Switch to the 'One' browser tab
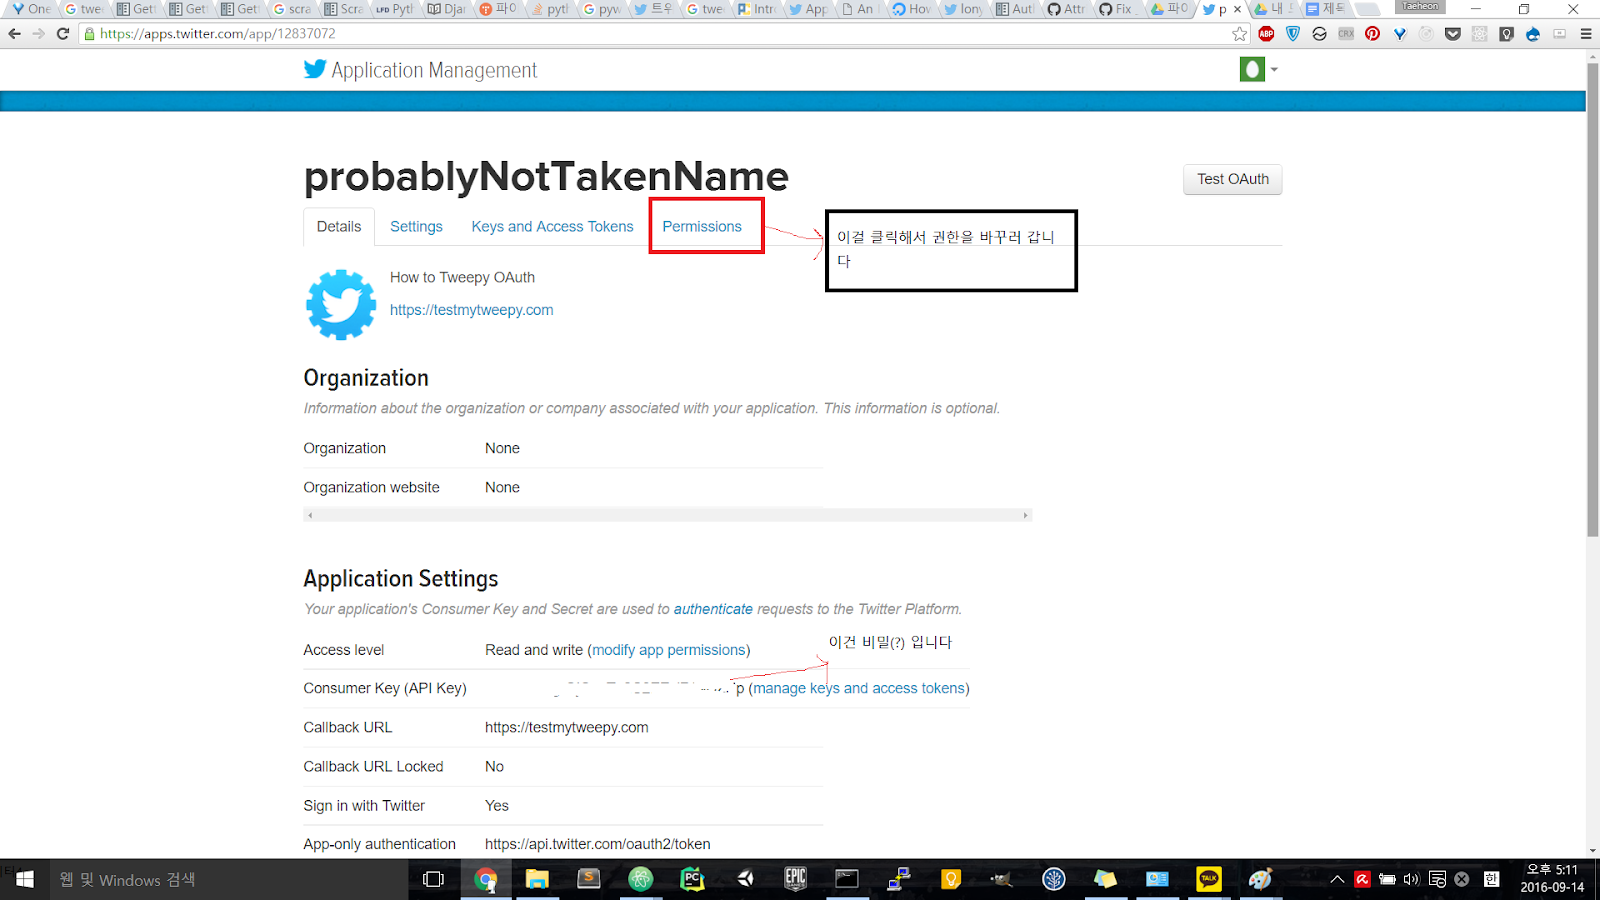 pyautogui.click(x=30, y=9)
